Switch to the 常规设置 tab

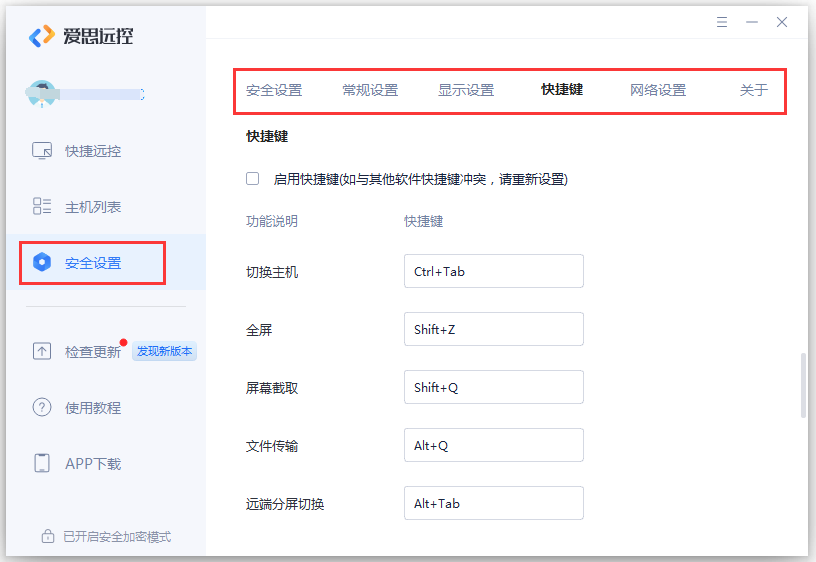[x=370, y=90]
